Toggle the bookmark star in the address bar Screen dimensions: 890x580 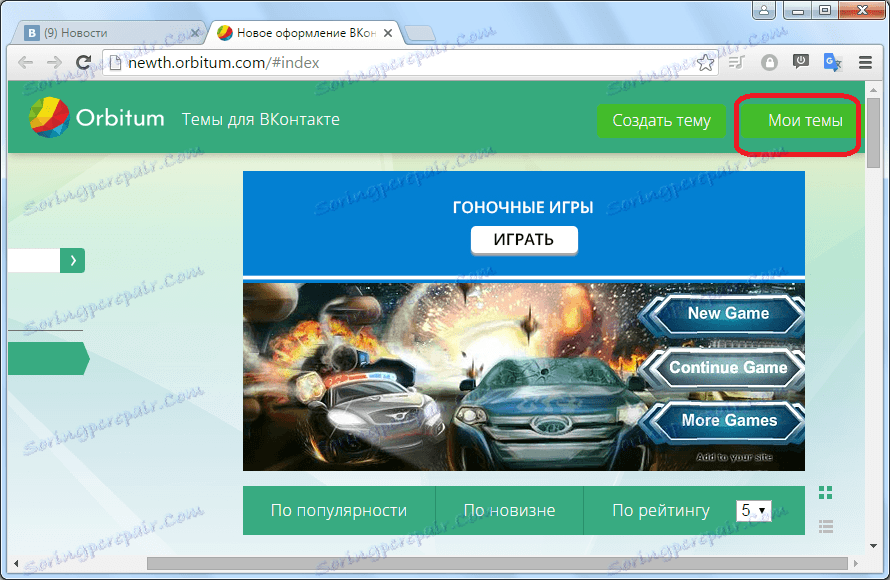click(706, 62)
